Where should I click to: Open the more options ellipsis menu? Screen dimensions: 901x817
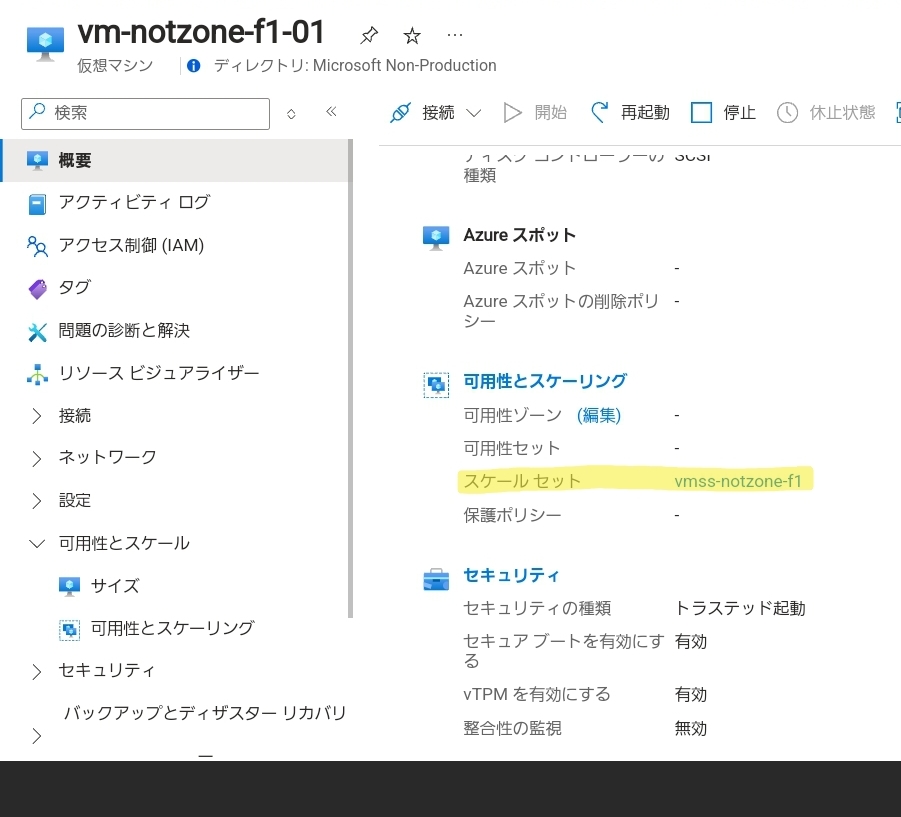pyautogui.click(x=455, y=36)
